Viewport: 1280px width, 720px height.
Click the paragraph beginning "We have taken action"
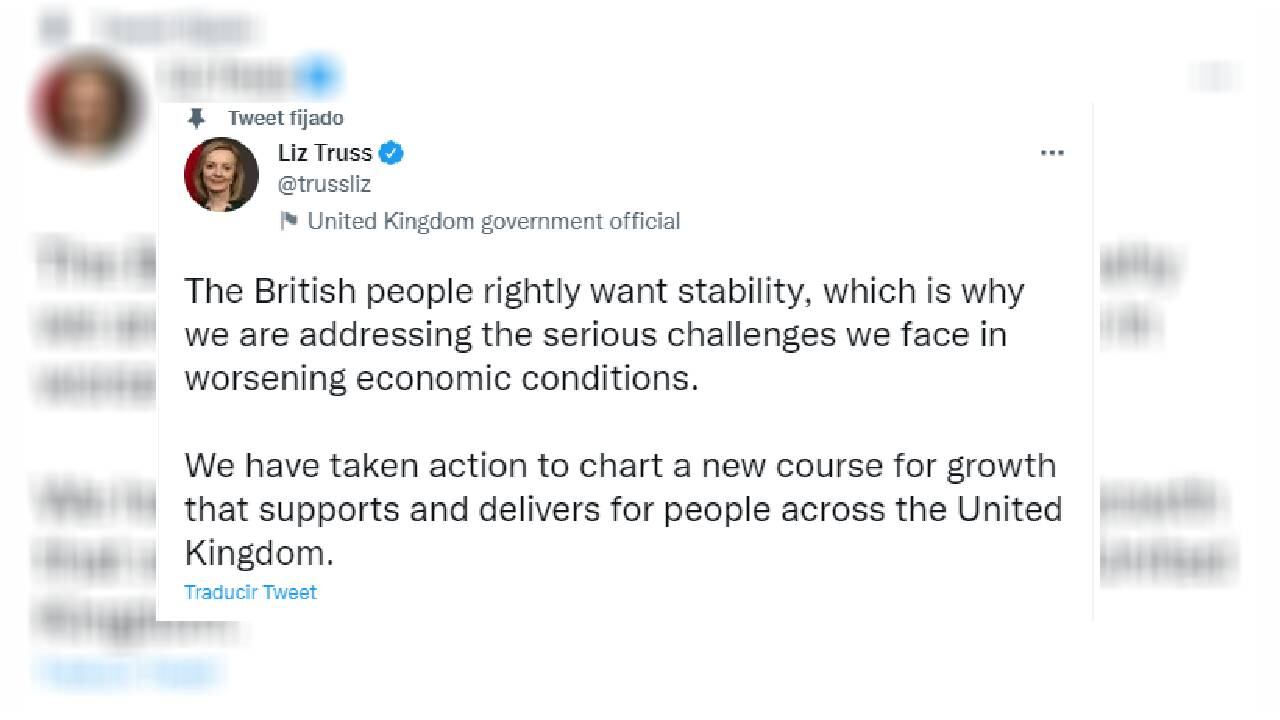[x=620, y=508]
